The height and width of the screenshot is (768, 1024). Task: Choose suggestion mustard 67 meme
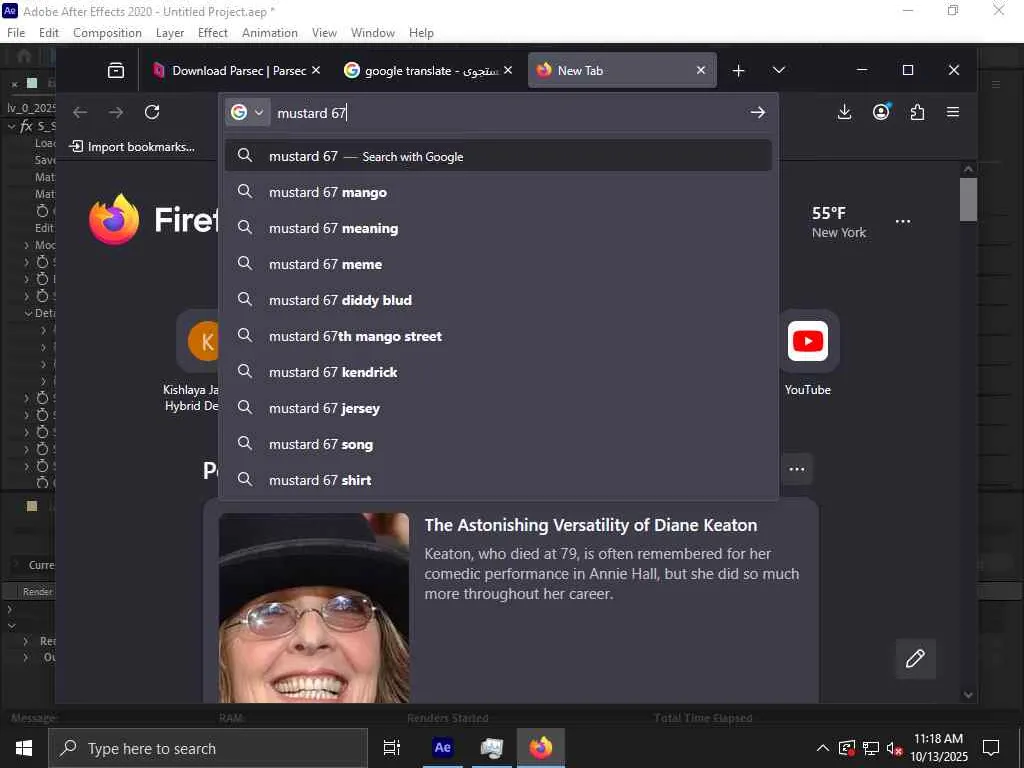(498, 264)
